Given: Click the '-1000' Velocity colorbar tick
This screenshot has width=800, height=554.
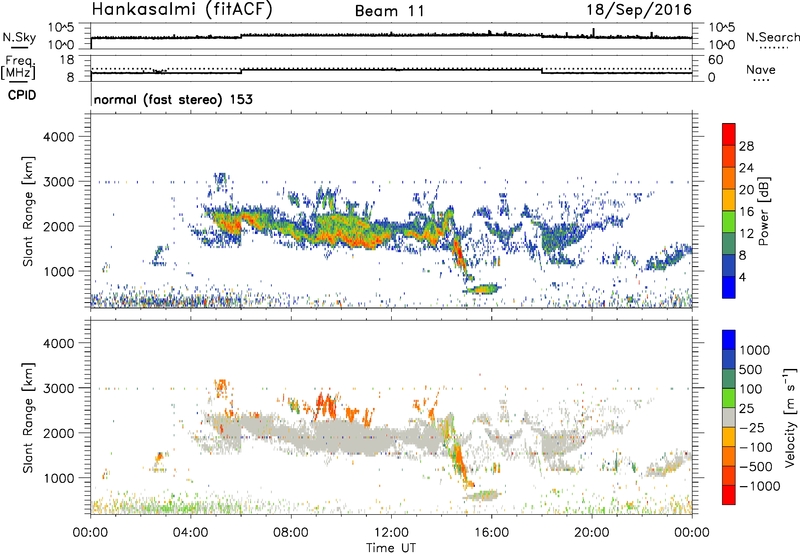Looking at the screenshot, I should pos(759,486).
